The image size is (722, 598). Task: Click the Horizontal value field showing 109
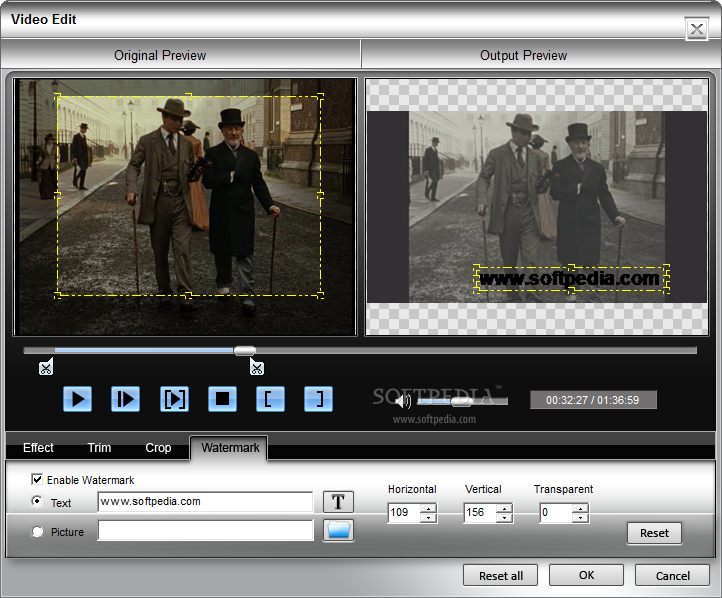[x=404, y=513]
